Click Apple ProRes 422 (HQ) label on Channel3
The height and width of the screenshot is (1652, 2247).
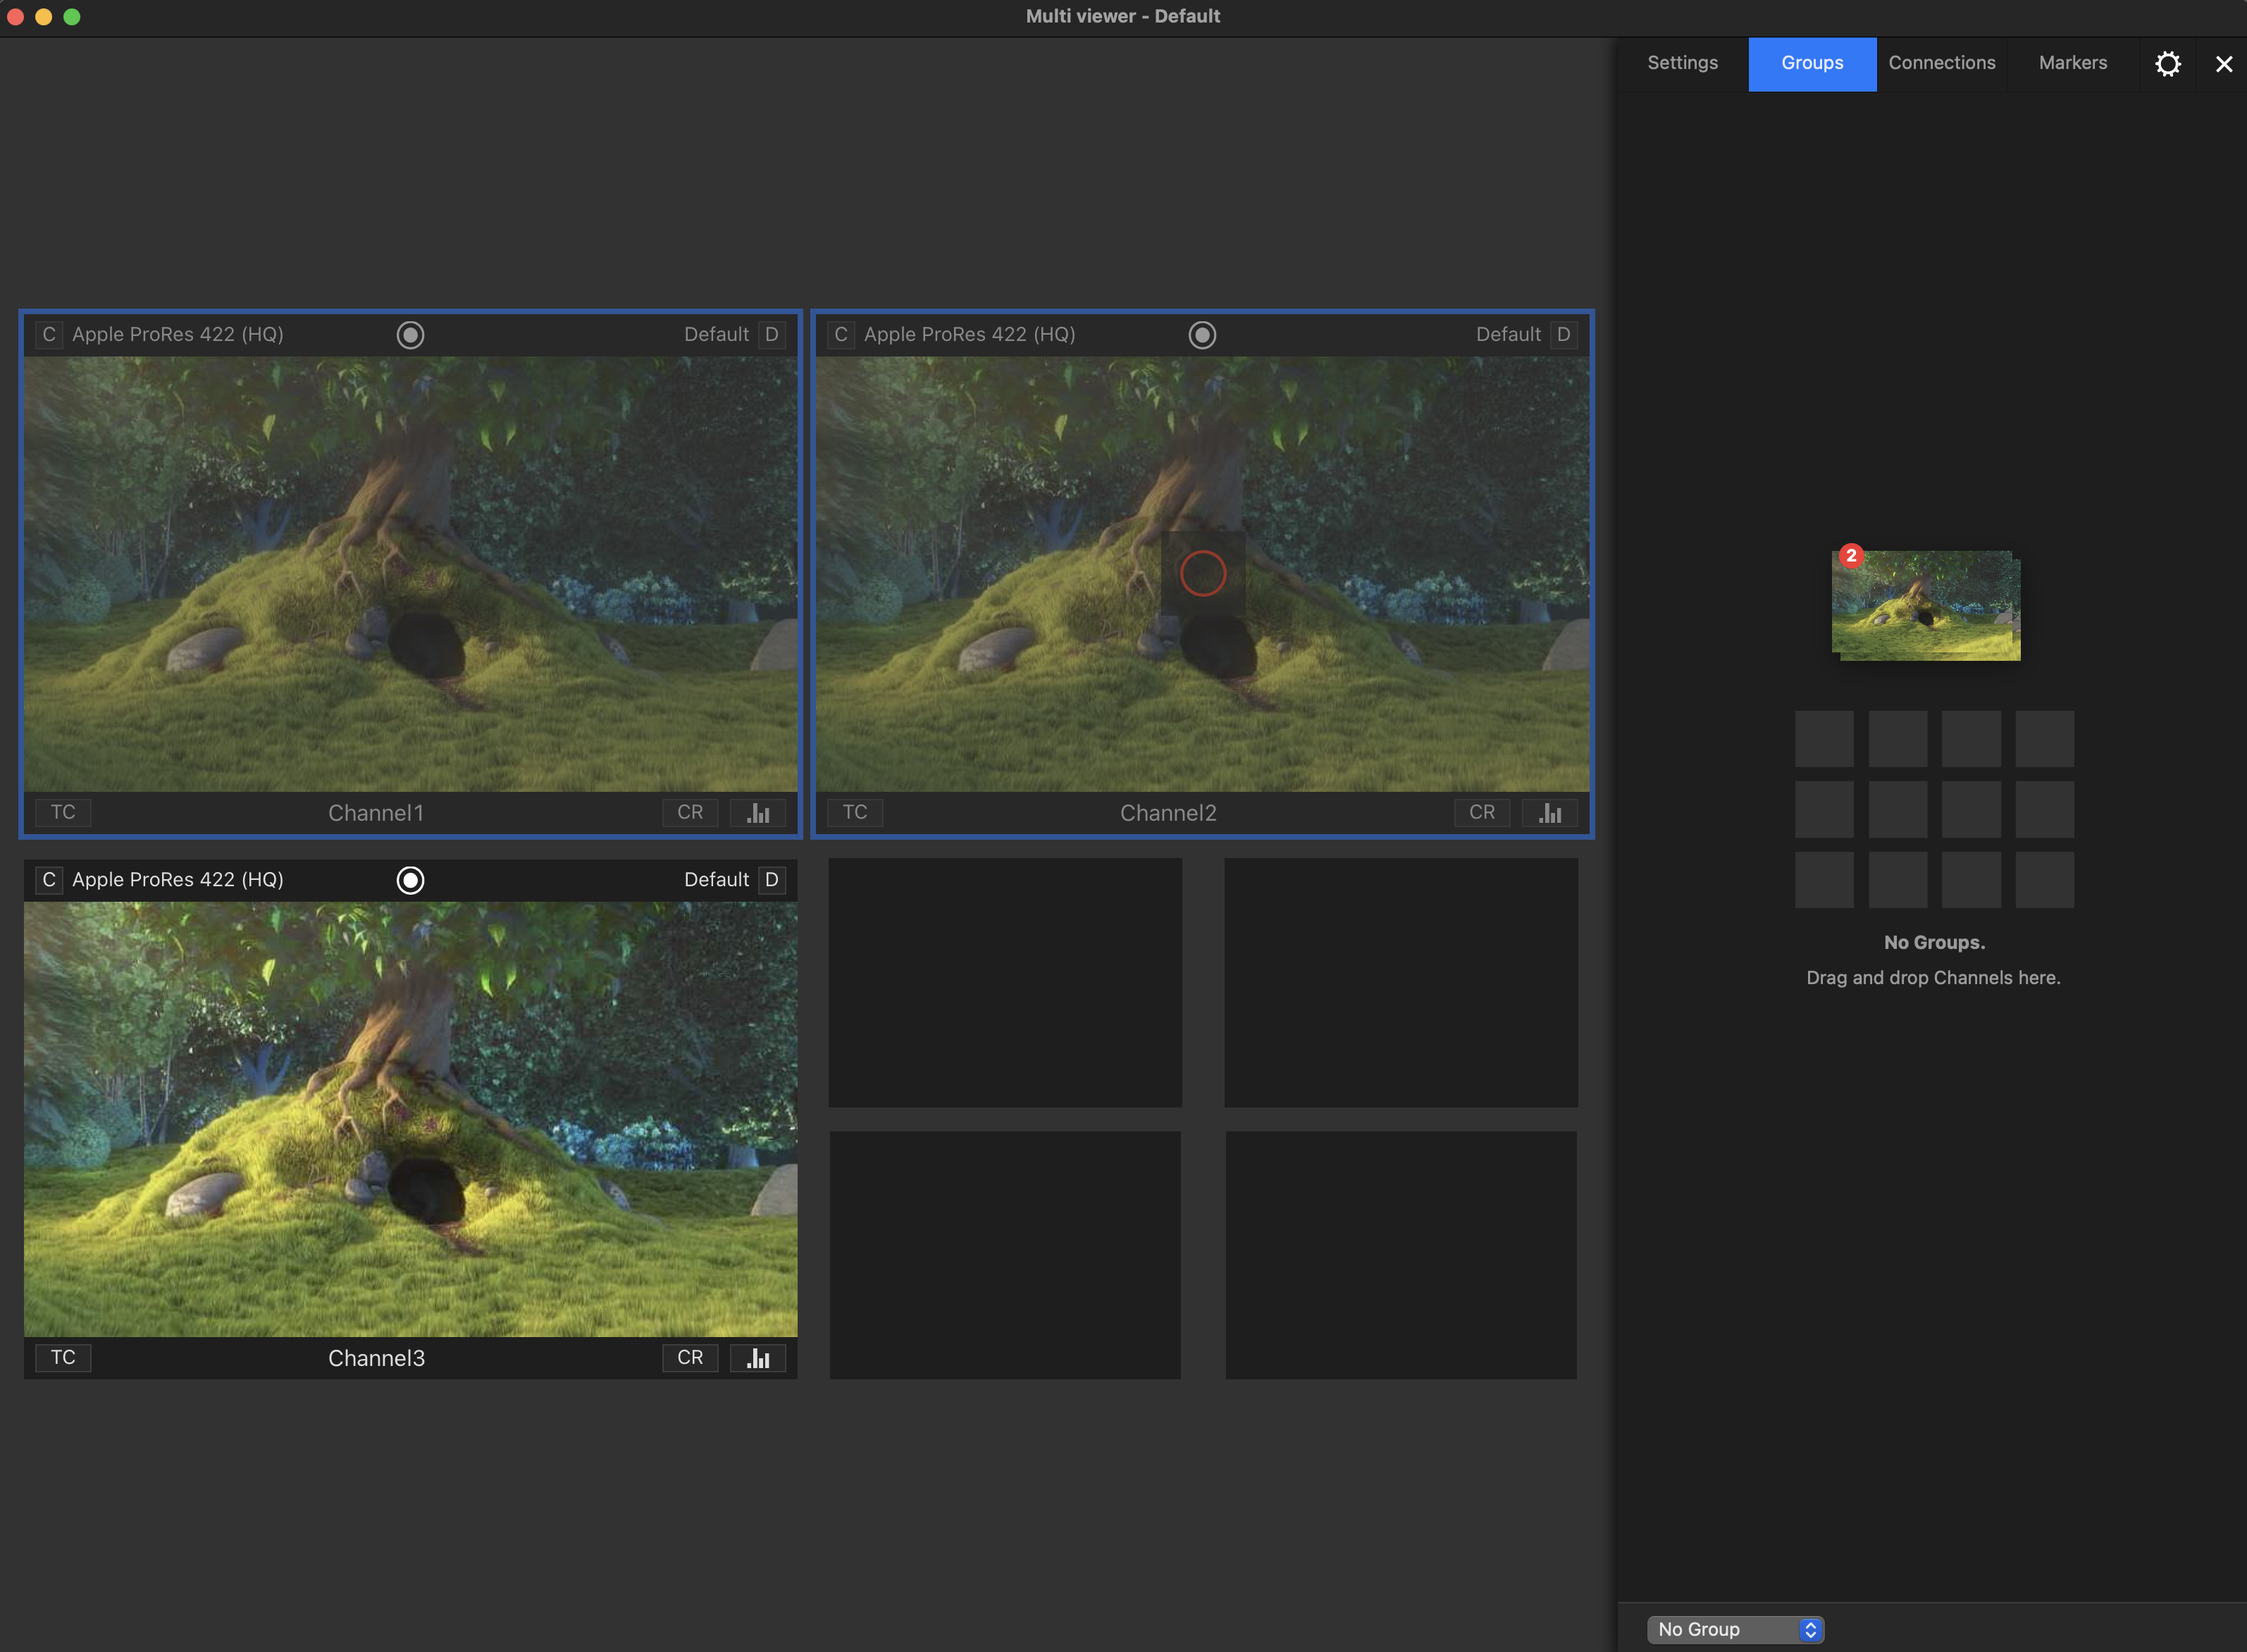[x=178, y=879]
